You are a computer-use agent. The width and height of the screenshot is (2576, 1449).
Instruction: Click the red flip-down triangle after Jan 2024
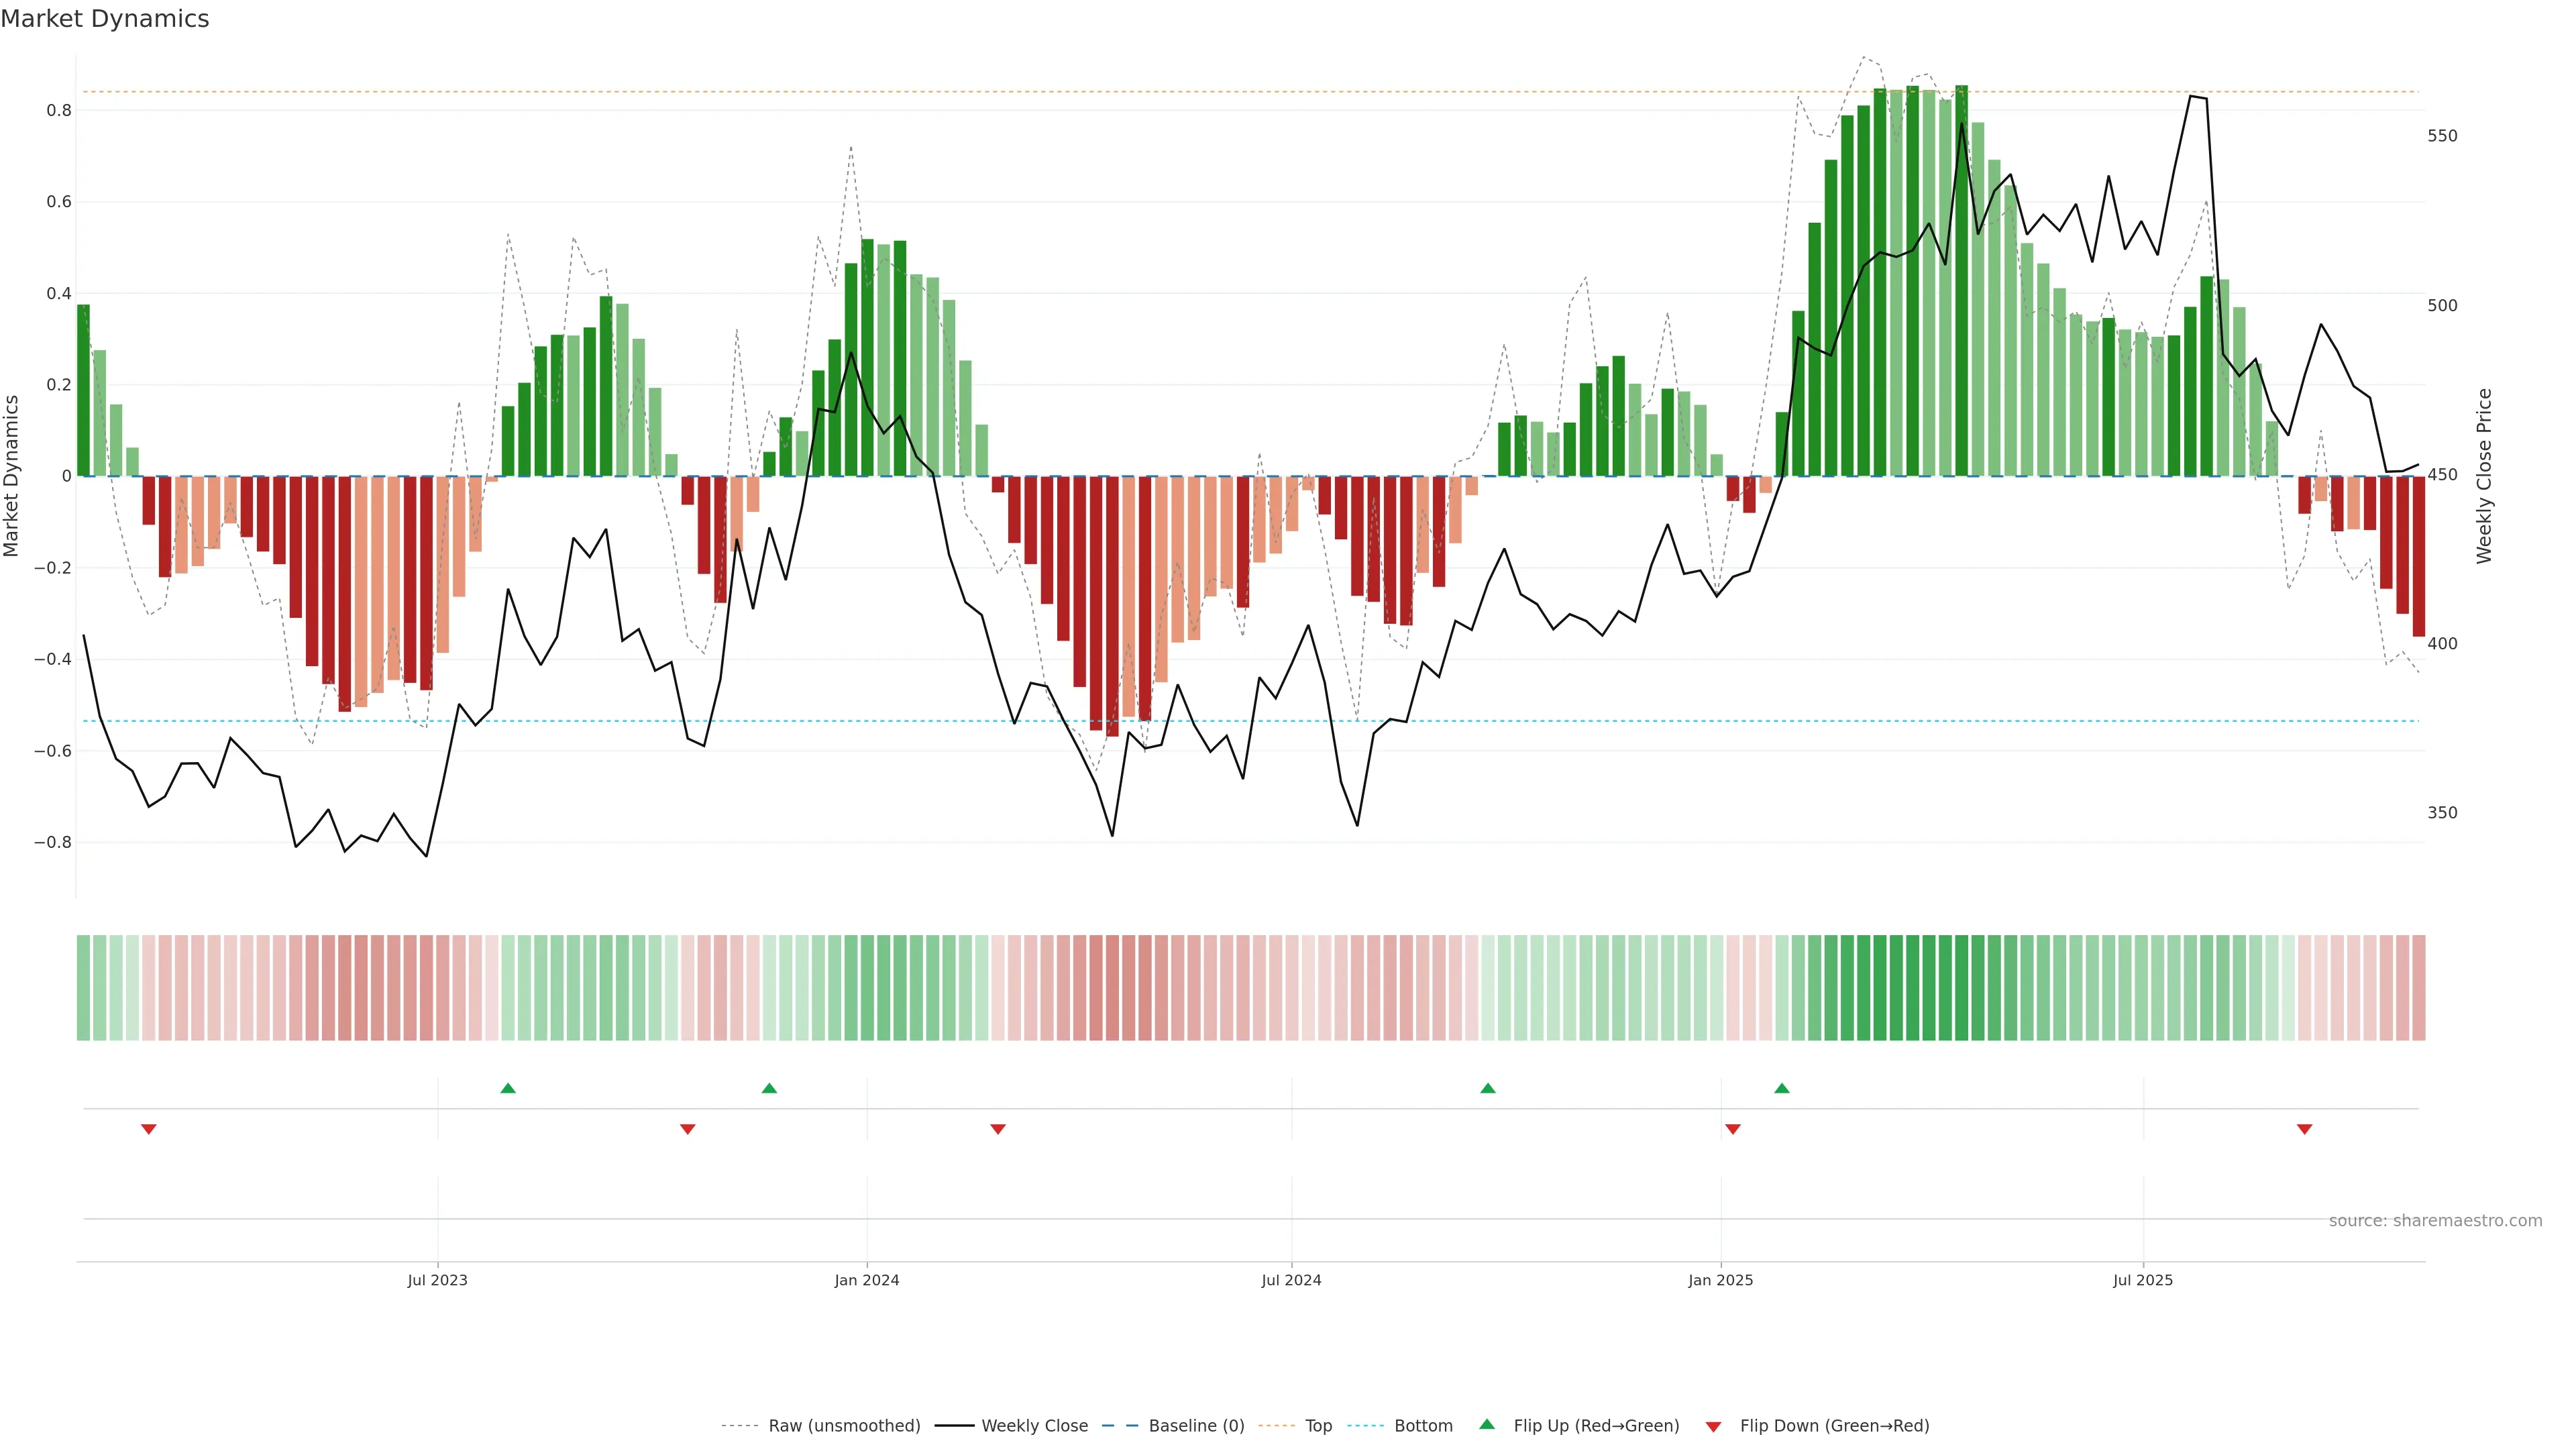[998, 1129]
